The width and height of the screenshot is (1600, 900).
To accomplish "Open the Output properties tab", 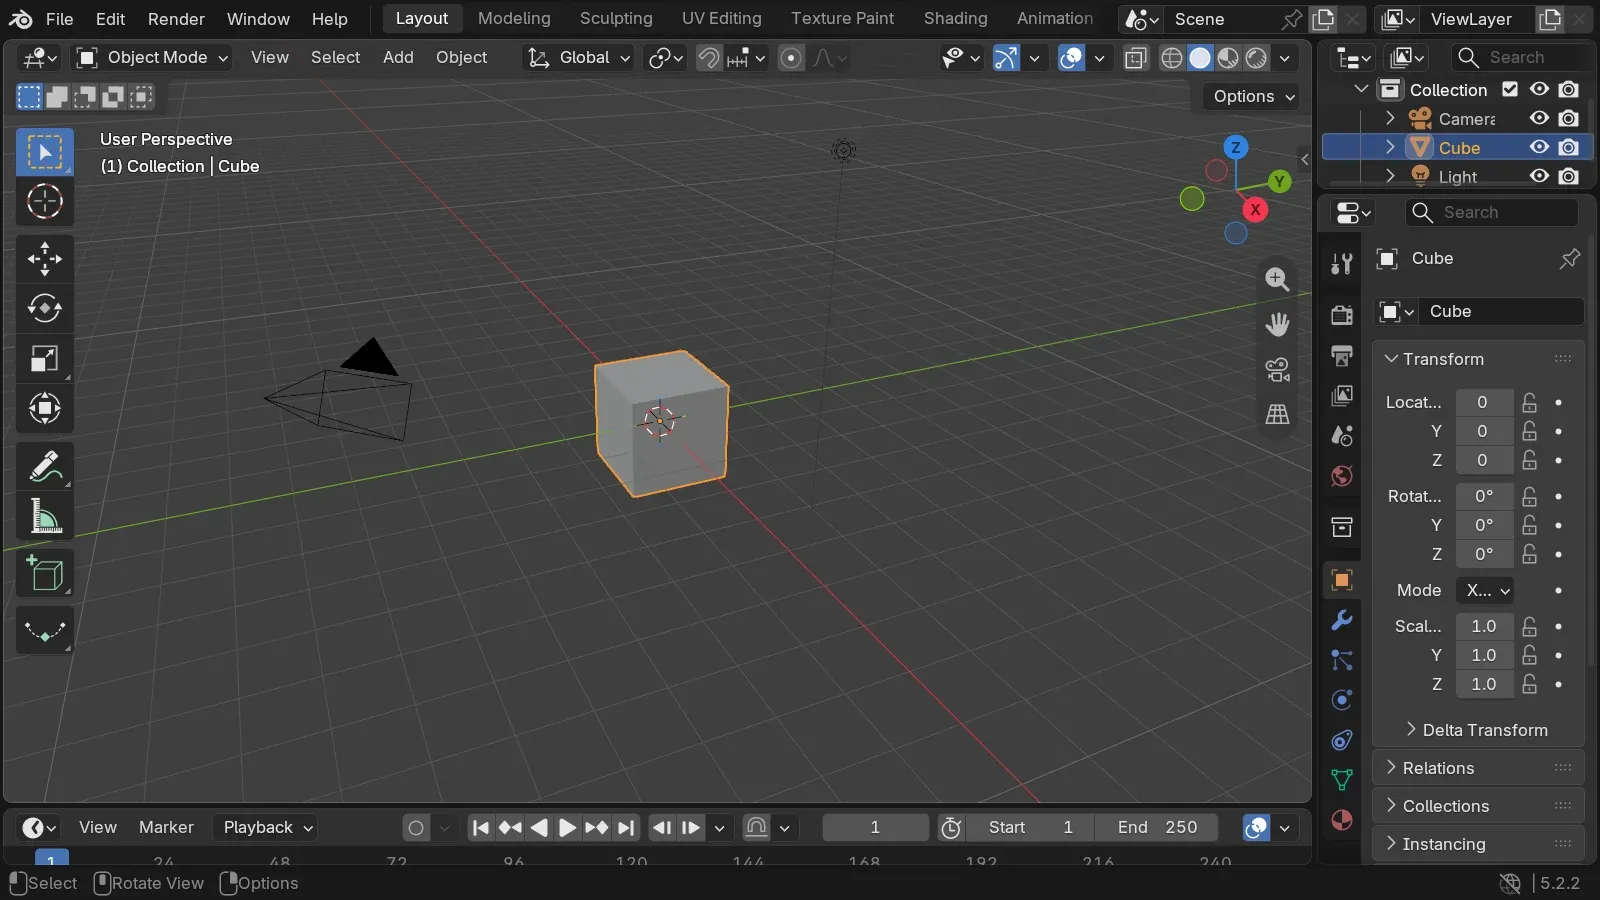I will (1342, 356).
